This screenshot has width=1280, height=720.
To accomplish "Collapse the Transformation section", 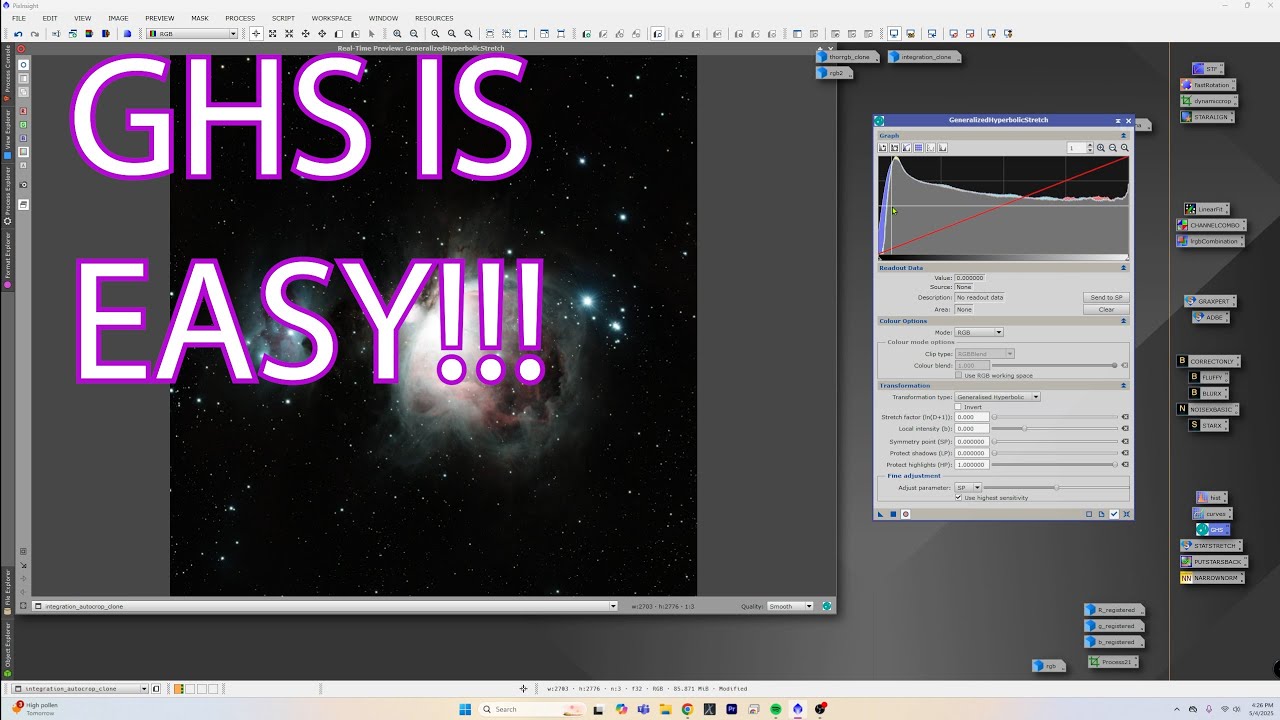I will coord(1123,385).
